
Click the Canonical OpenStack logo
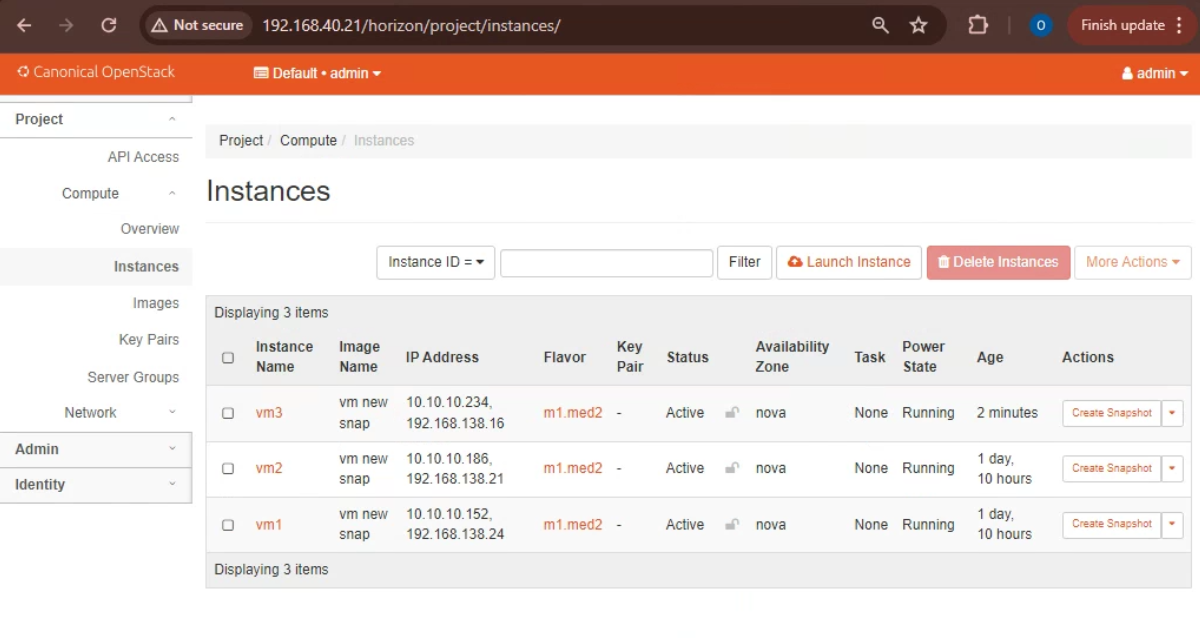click(96, 72)
